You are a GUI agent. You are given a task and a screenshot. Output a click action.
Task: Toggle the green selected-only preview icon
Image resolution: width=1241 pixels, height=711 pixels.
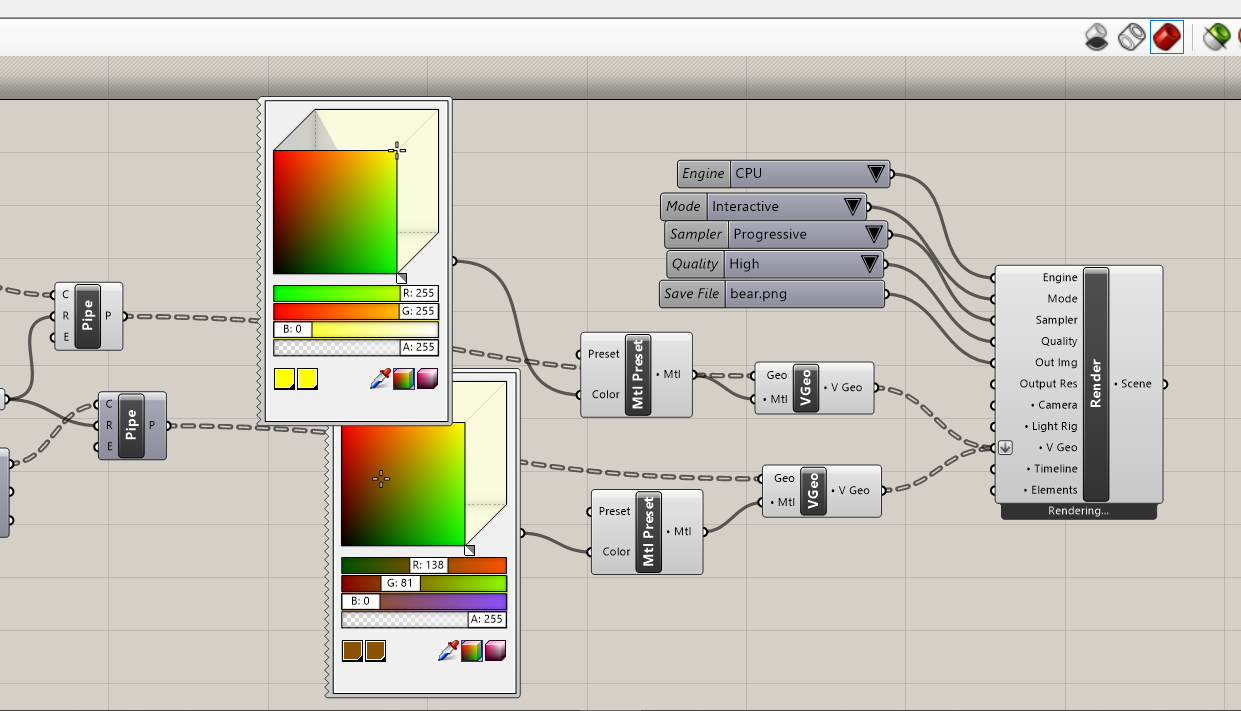(x=1215, y=38)
